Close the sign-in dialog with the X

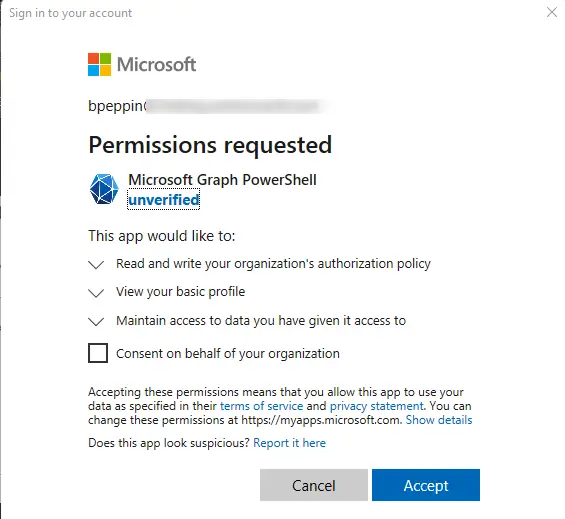pyautogui.click(x=552, y=12)
